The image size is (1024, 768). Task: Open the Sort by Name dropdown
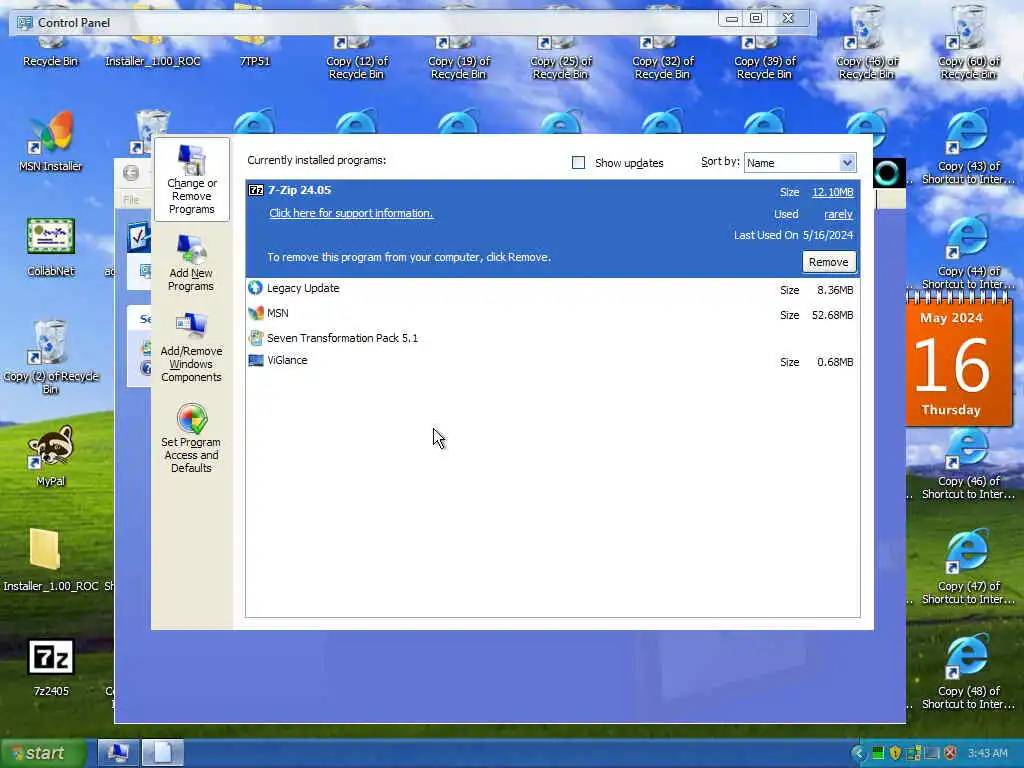(x=800, y=163)
